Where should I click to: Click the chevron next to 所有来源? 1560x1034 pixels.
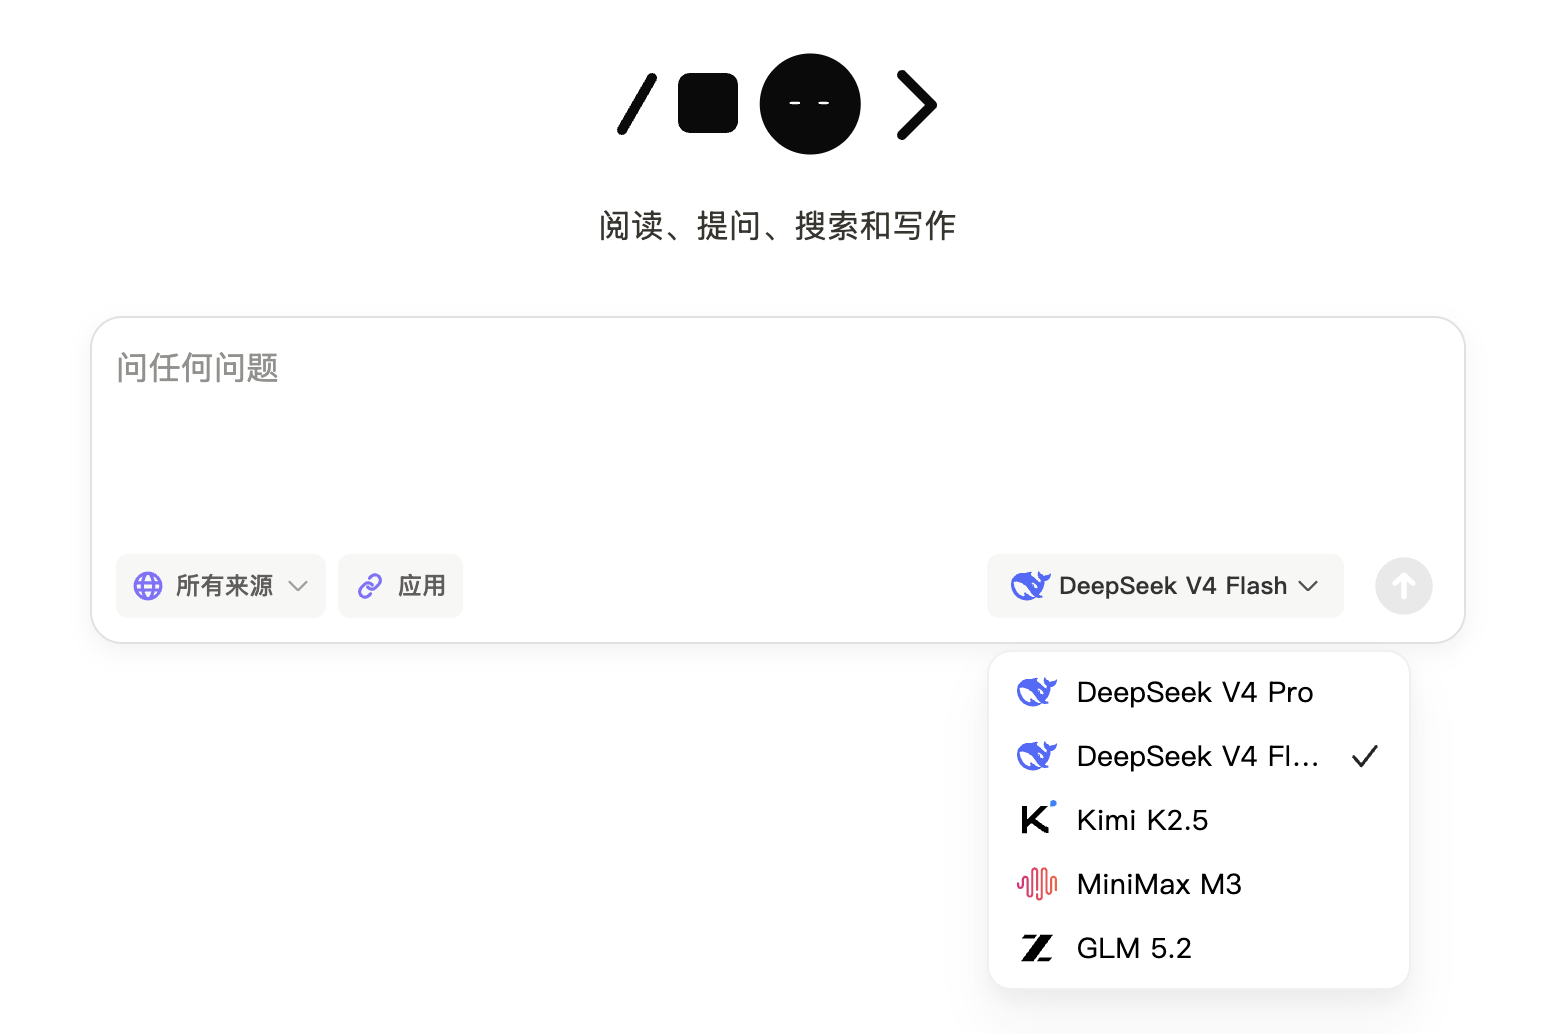(x=298, y=586)
